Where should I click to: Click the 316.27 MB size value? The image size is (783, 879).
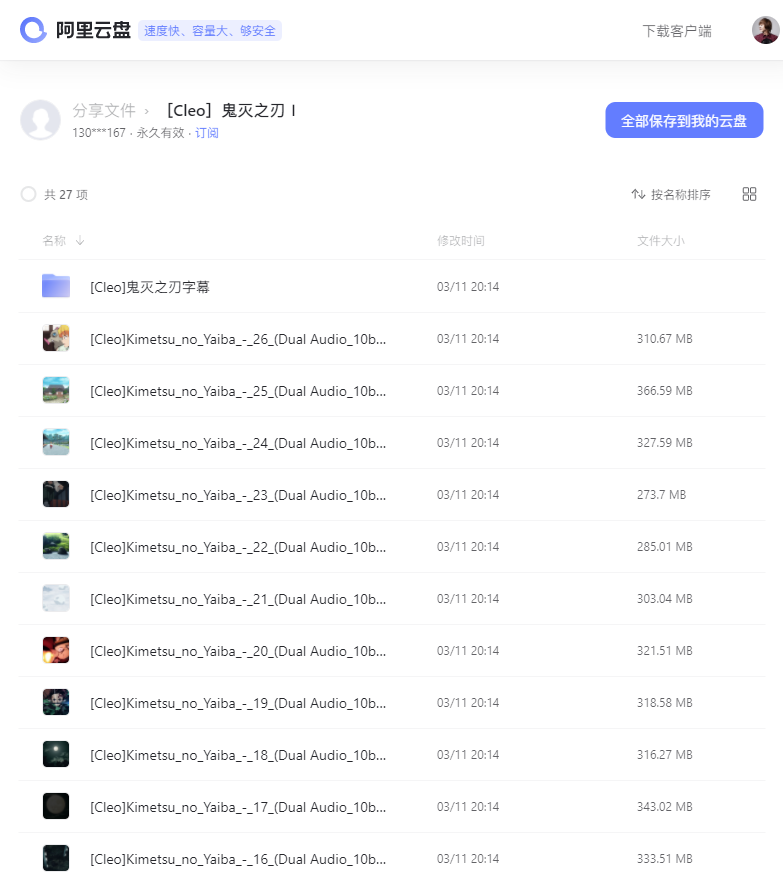pyautogui.click(x=665, y=755)
